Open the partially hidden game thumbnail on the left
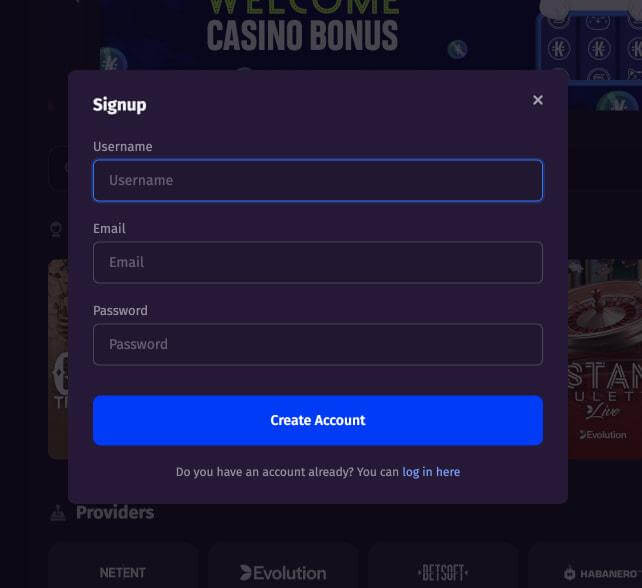The image size is (642, 588). point(58,359)
